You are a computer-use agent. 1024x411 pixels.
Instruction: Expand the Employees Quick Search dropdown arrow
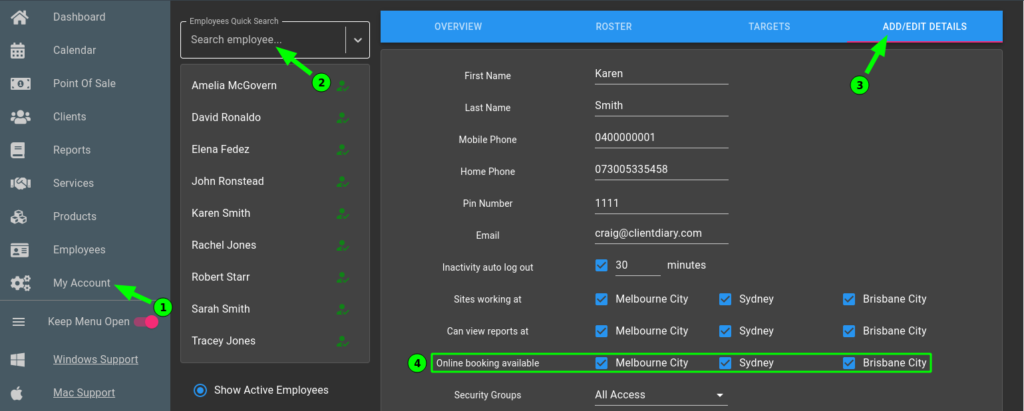tap(357, 40)
